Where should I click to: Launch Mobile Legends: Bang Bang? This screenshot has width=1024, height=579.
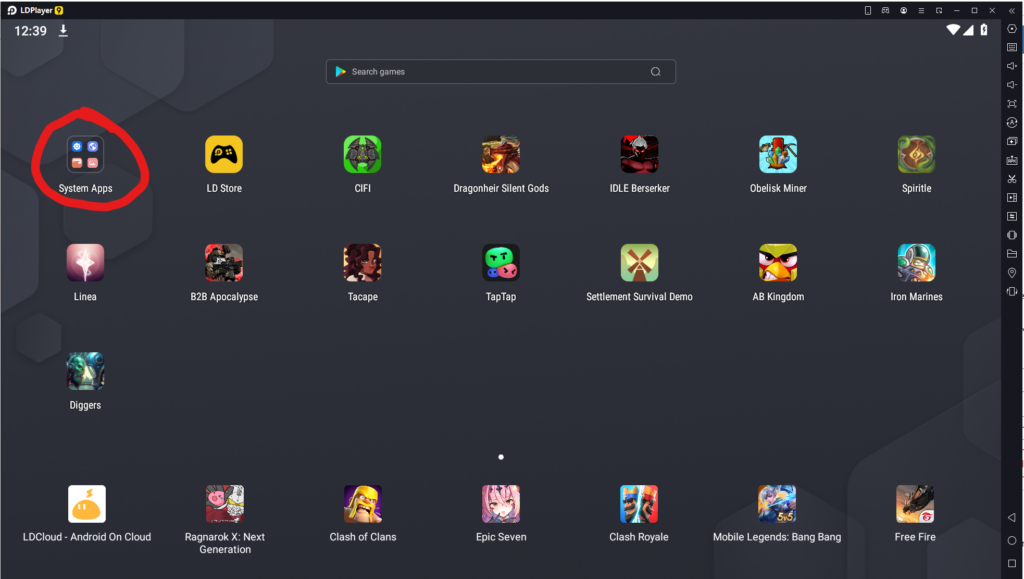pos(776,504)
